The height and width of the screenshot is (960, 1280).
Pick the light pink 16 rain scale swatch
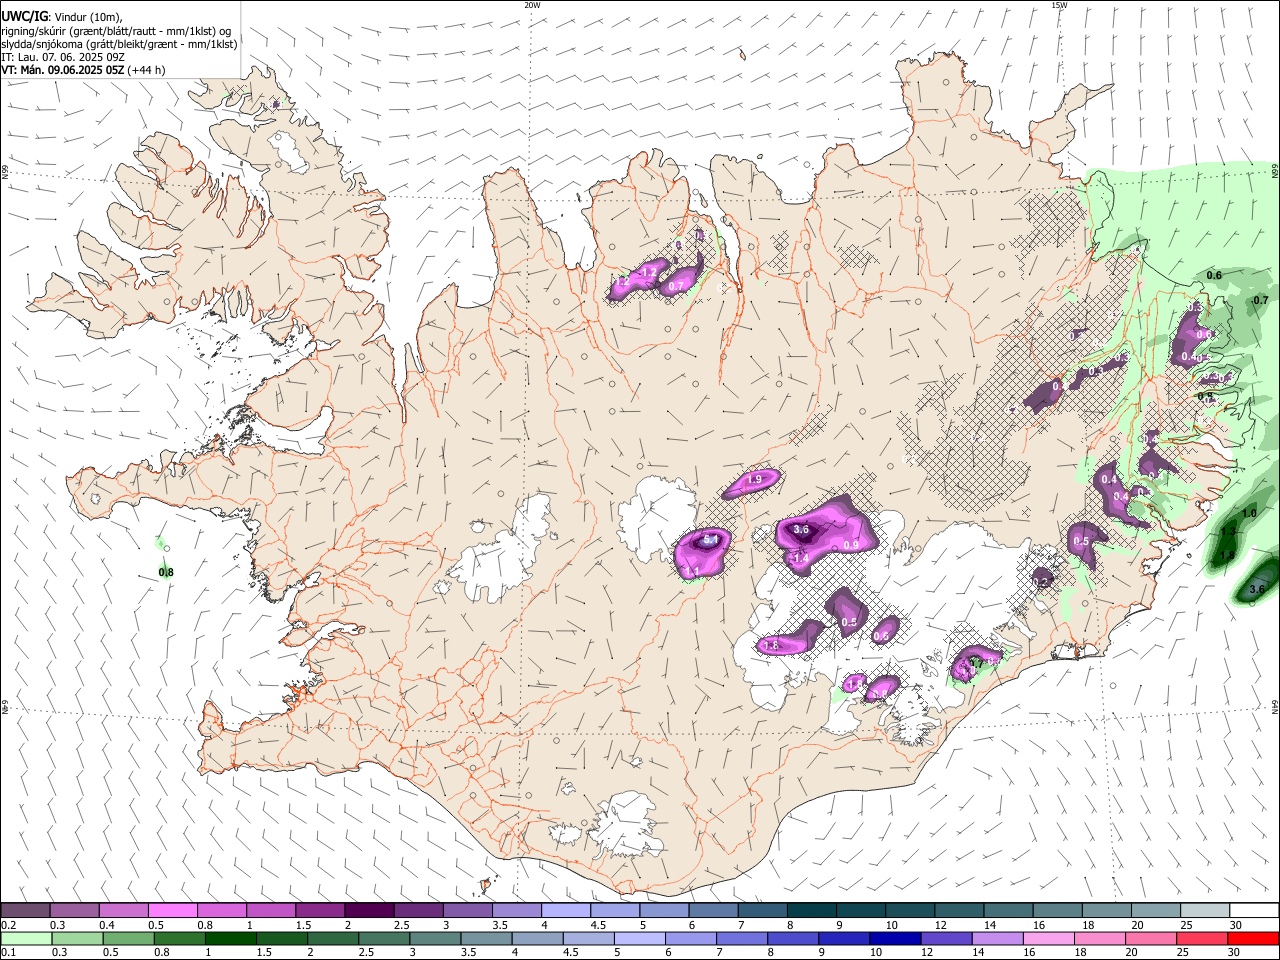pyautogui.click(x=1048, y=939)
